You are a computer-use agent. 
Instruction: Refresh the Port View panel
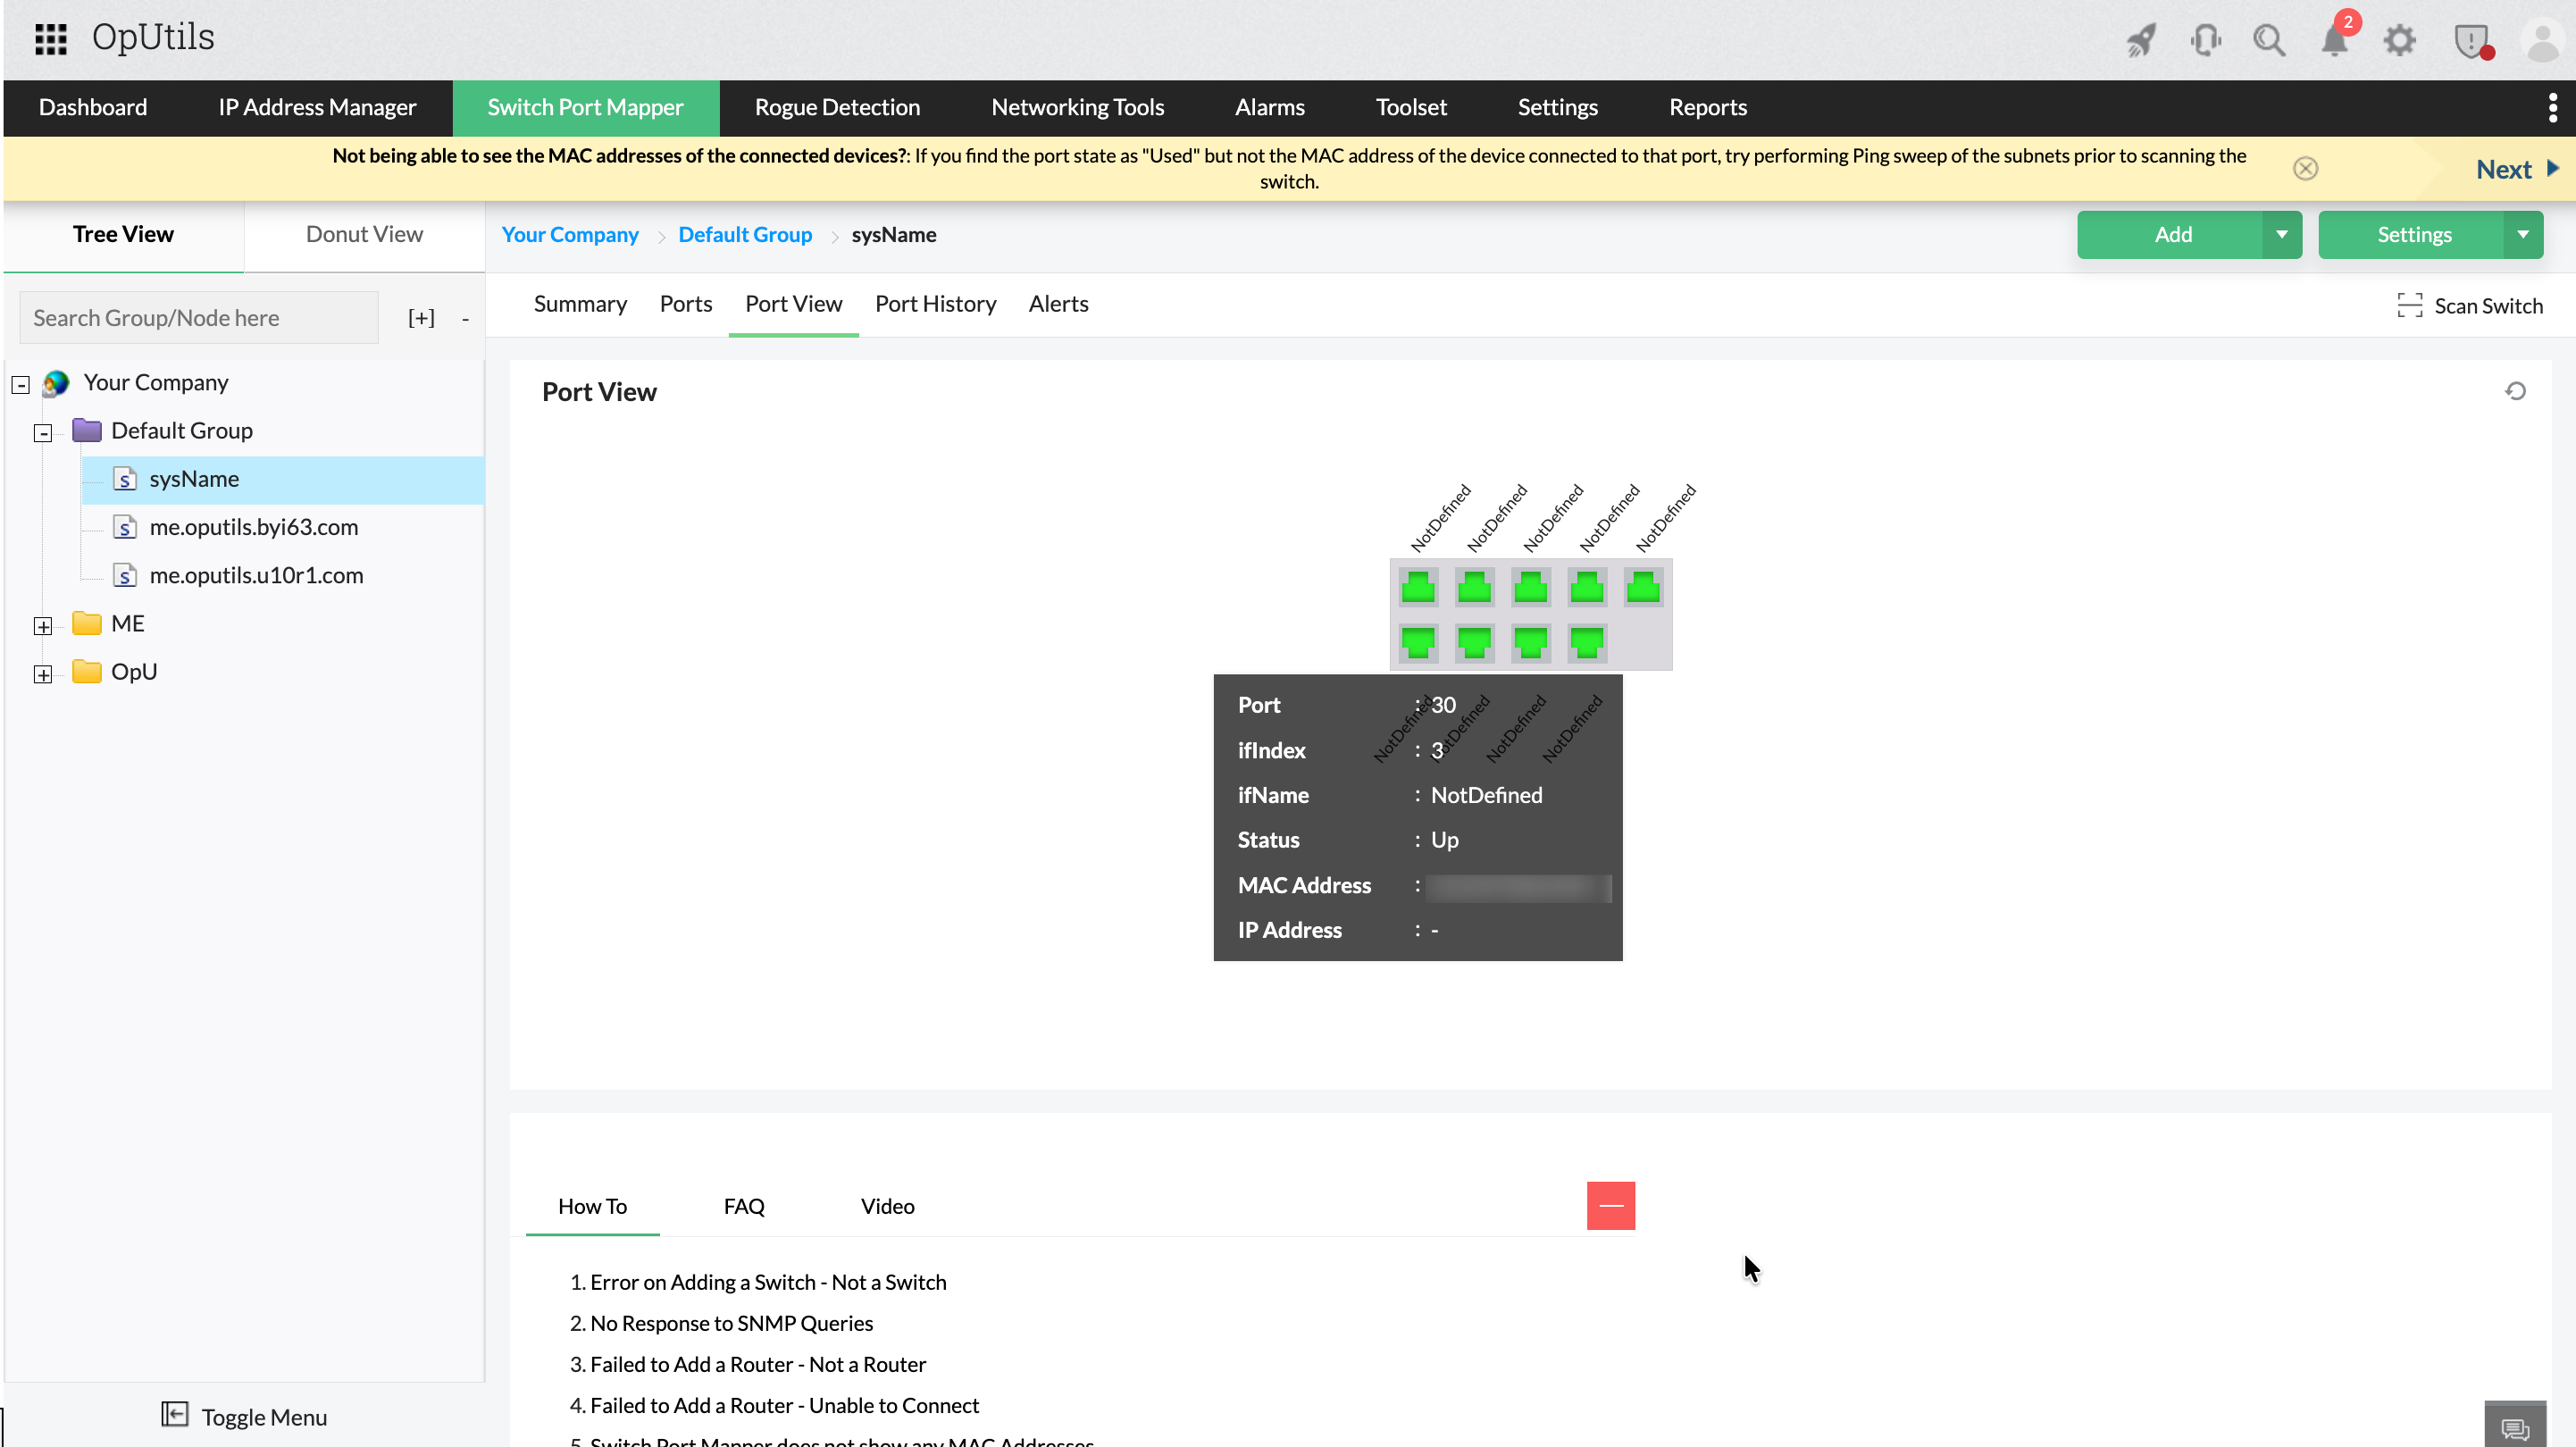(2515, 391)
